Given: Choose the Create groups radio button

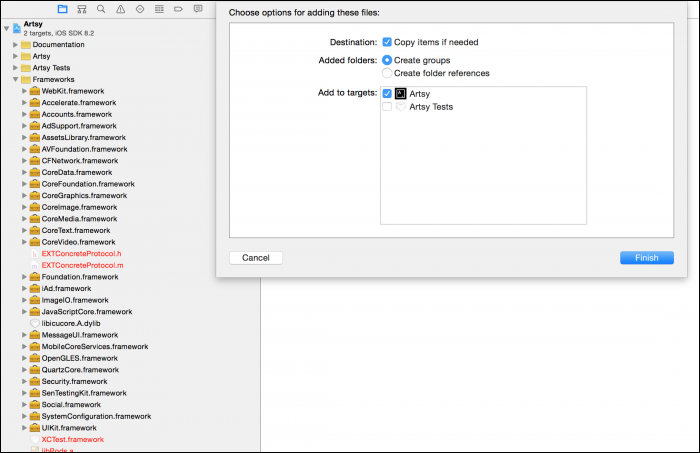Looking at the screenshot, I should point(387,60).
